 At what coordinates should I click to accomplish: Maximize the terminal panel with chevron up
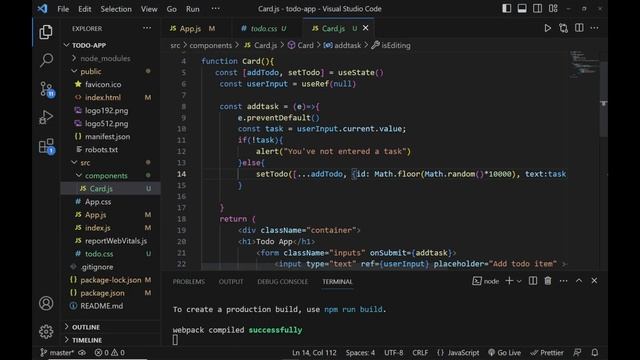pos(579,281)
